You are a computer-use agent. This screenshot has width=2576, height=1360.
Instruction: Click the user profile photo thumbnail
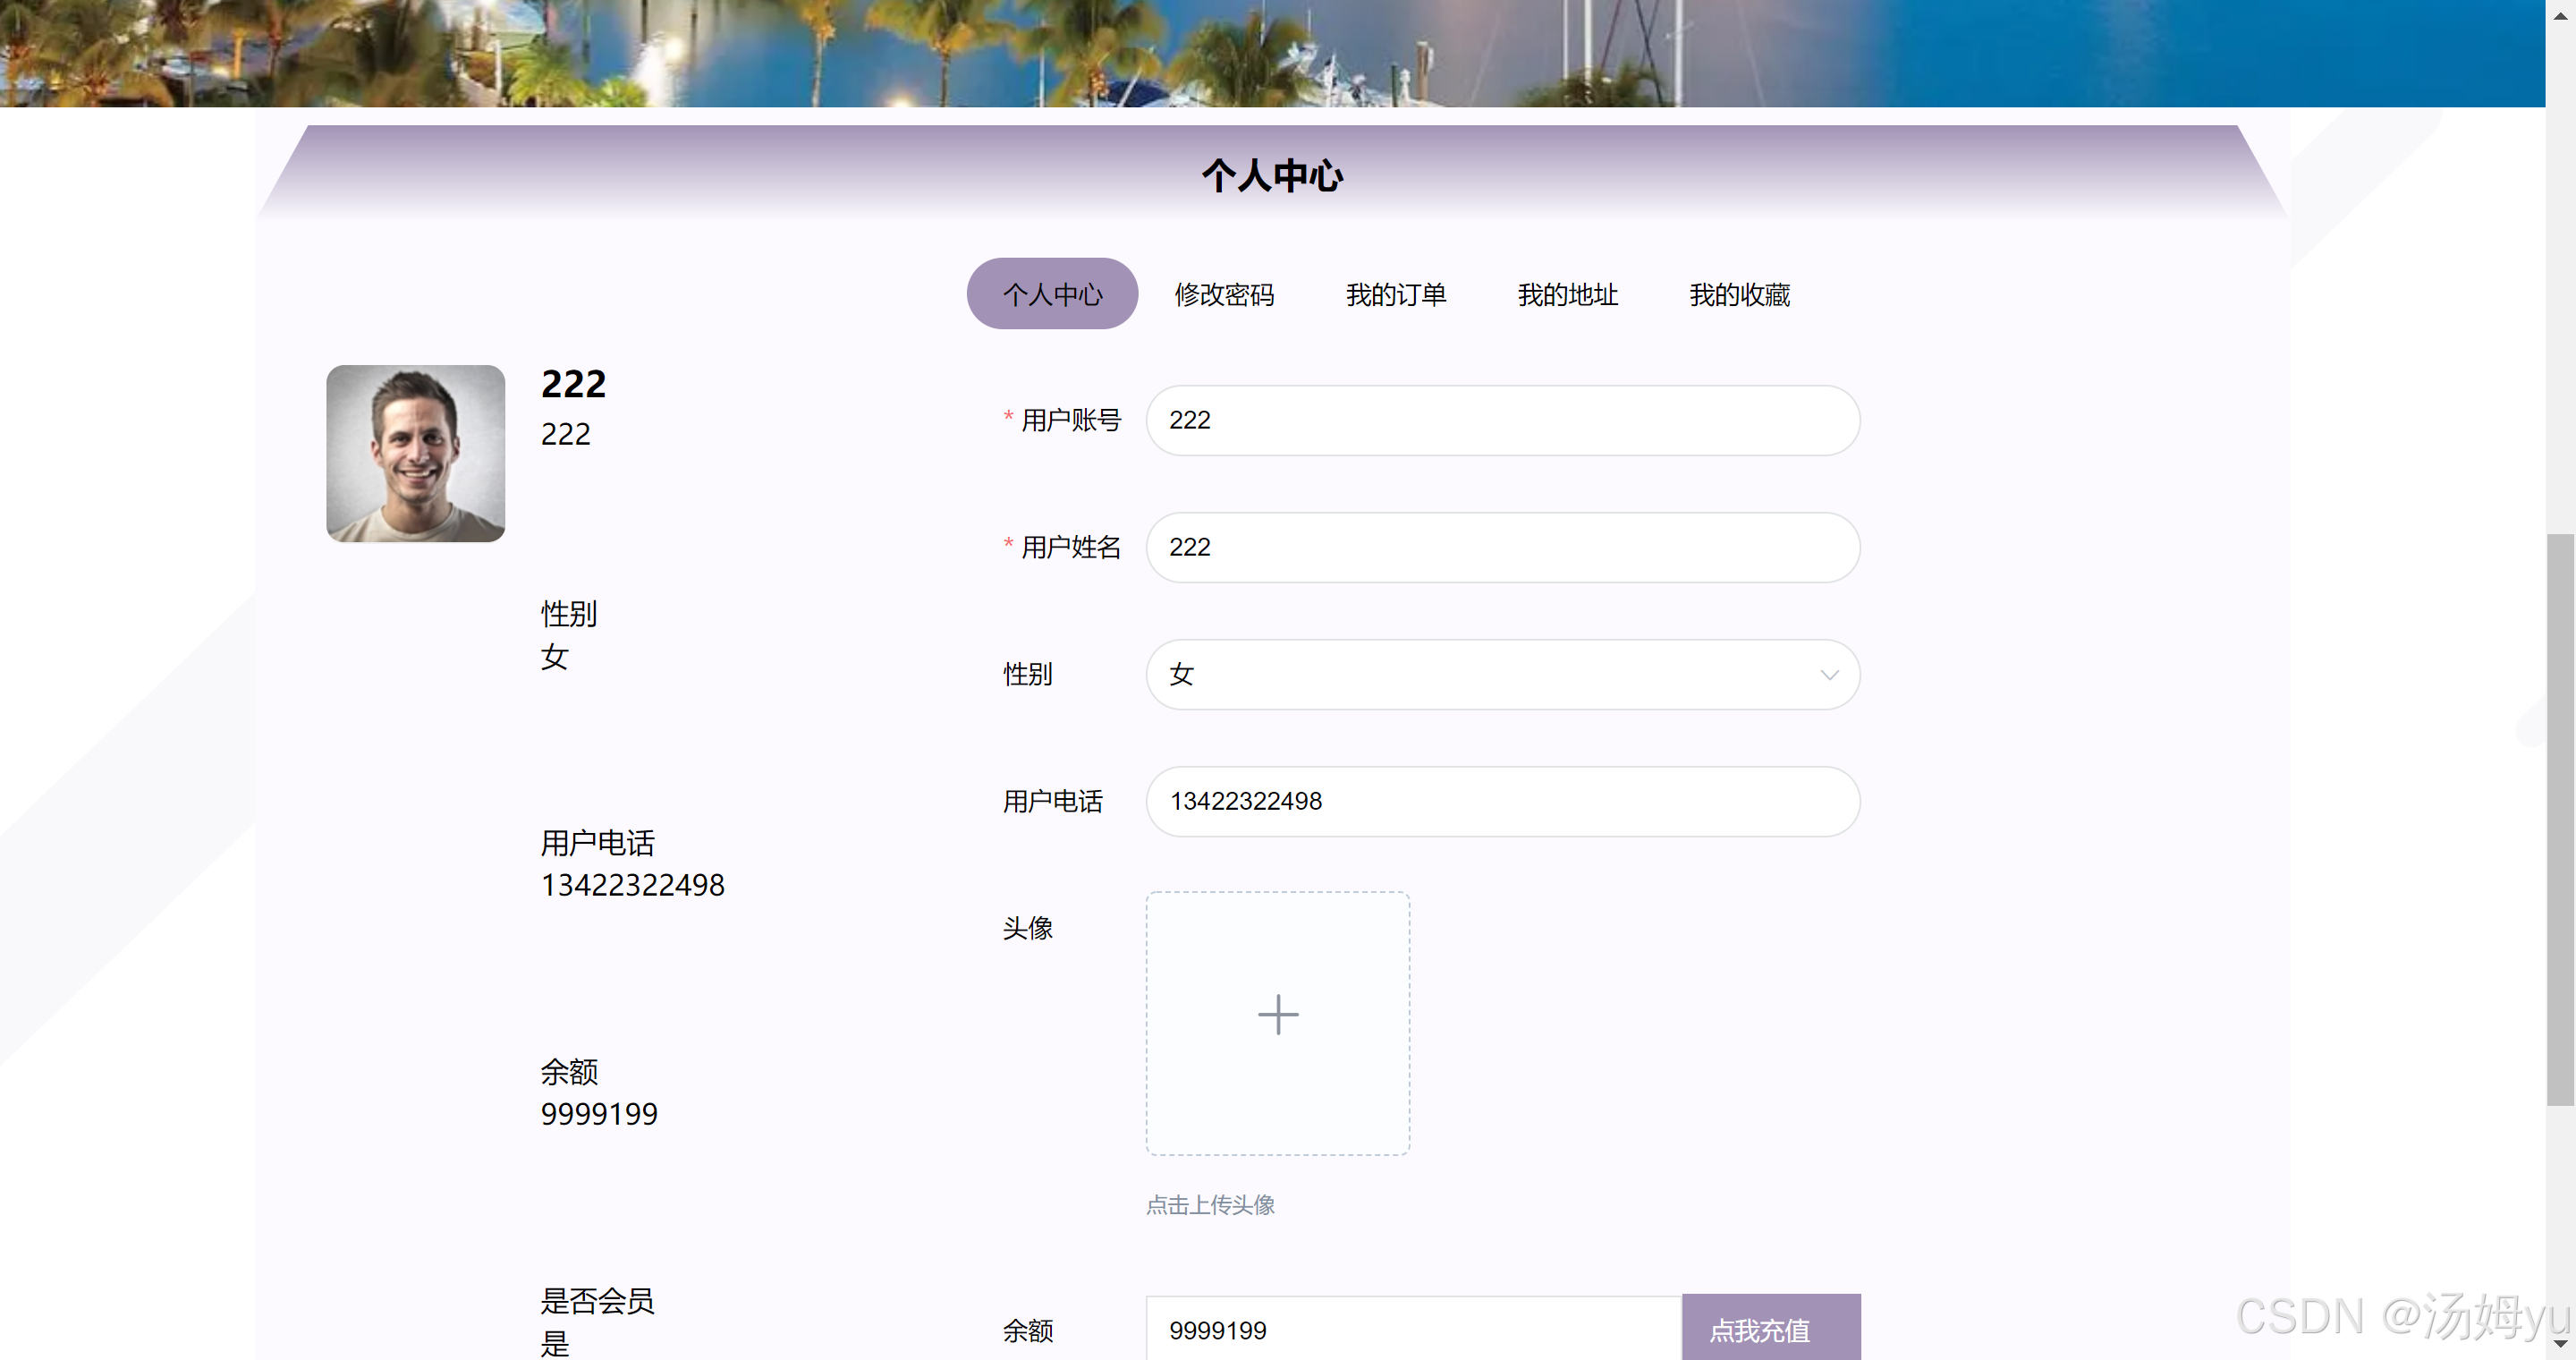click(415, 453)
